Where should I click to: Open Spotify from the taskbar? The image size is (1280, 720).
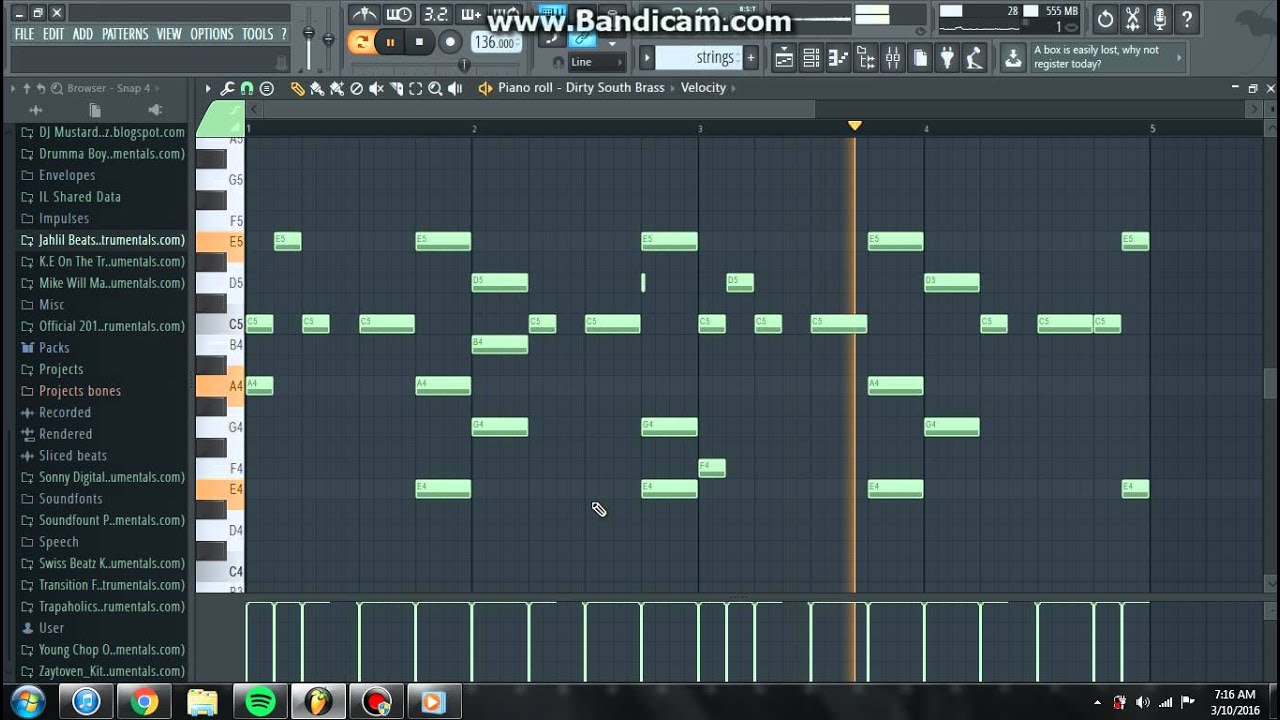(x=260, y=702)
